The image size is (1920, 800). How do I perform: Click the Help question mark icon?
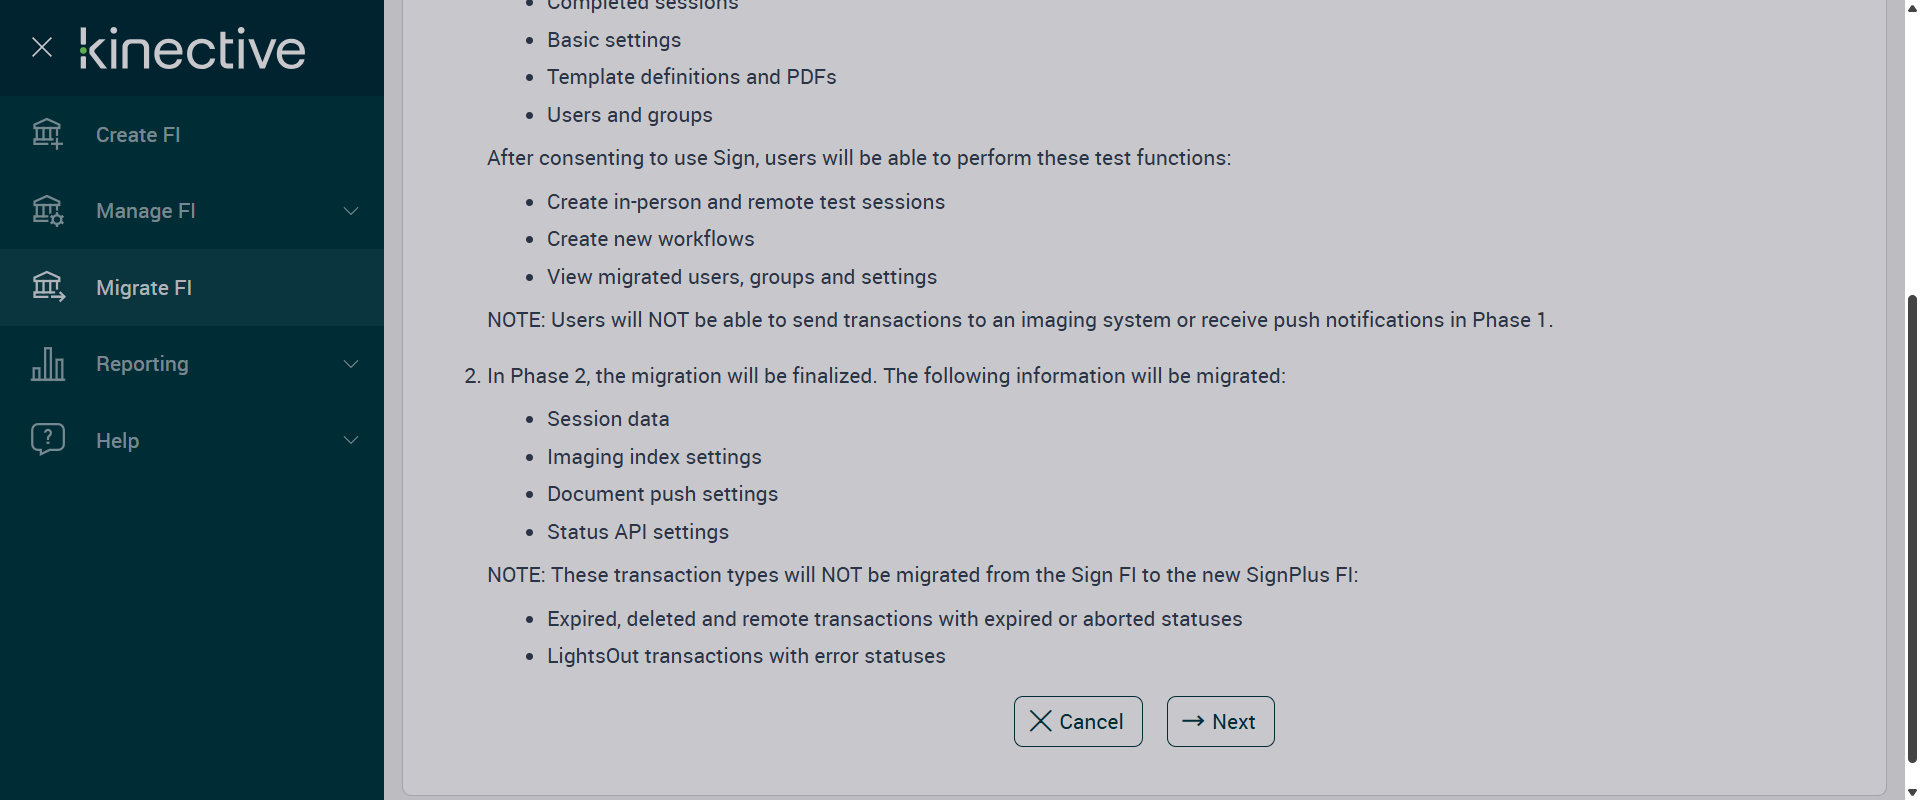tap(47, 440)
